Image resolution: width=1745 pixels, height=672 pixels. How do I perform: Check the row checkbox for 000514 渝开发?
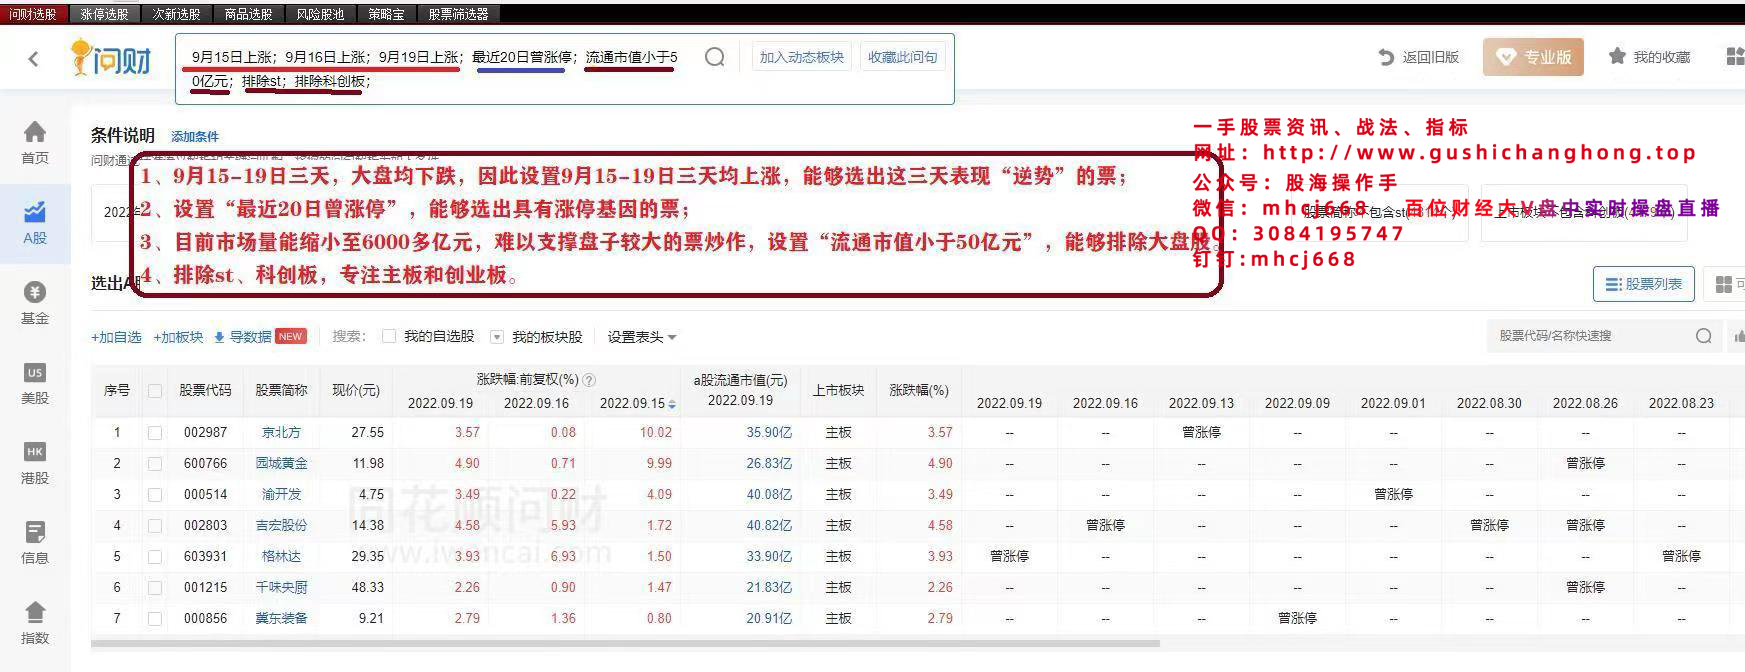155,495
